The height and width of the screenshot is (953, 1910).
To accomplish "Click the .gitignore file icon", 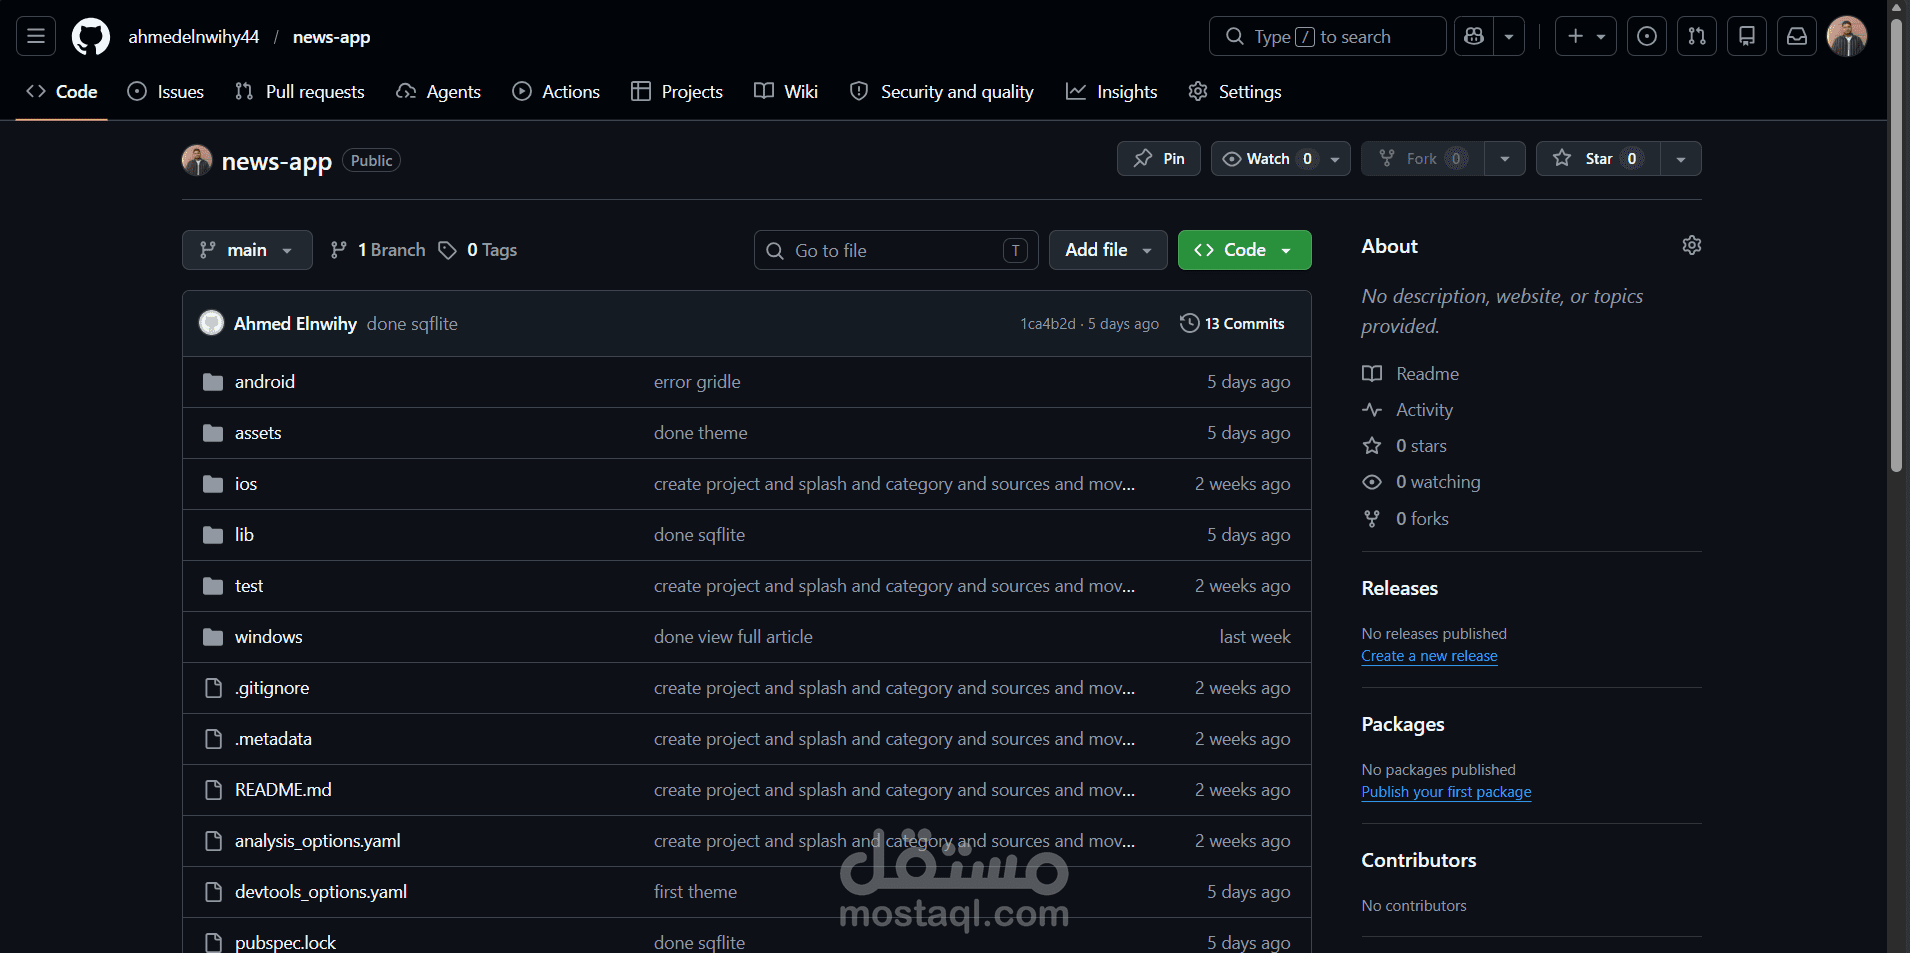I will coord(213,688).
